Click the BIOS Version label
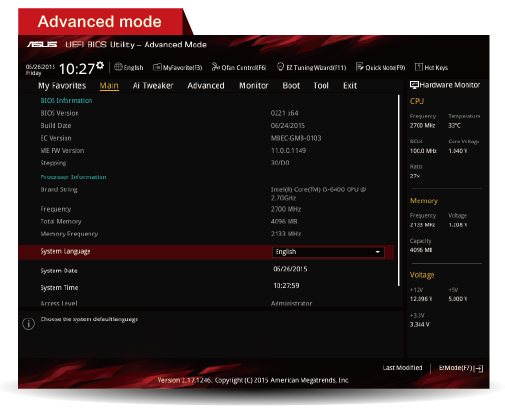 click(x=59, y=113)
